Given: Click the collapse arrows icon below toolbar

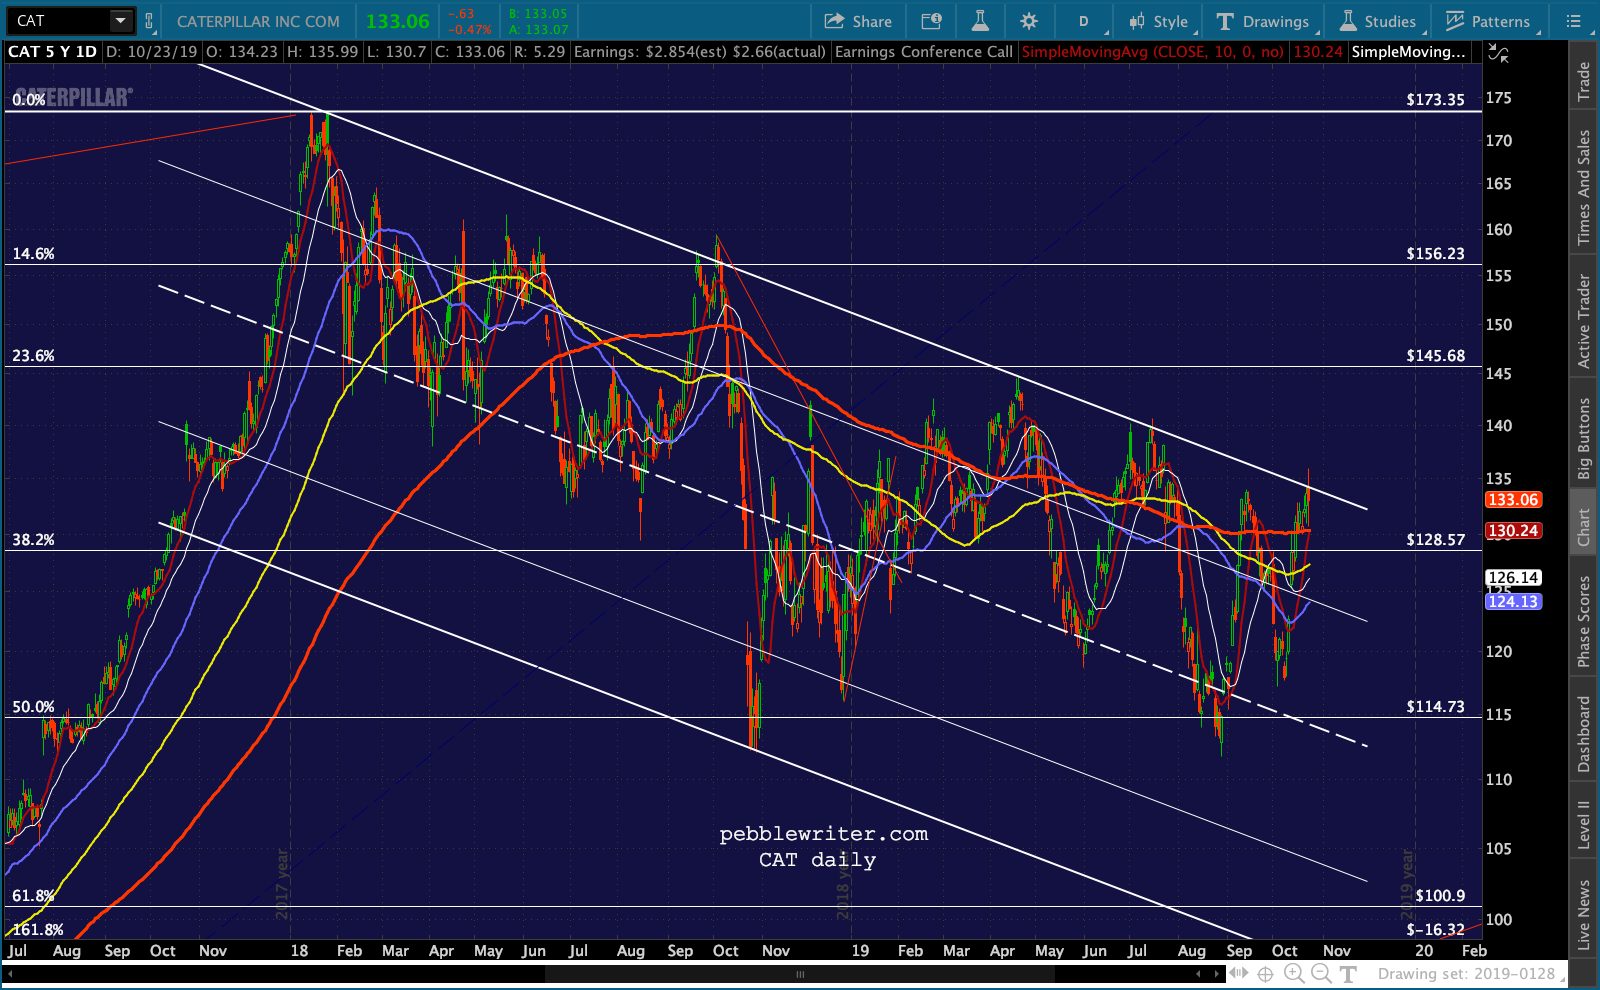Looking at the screenshot, I should coord(1498,53).
